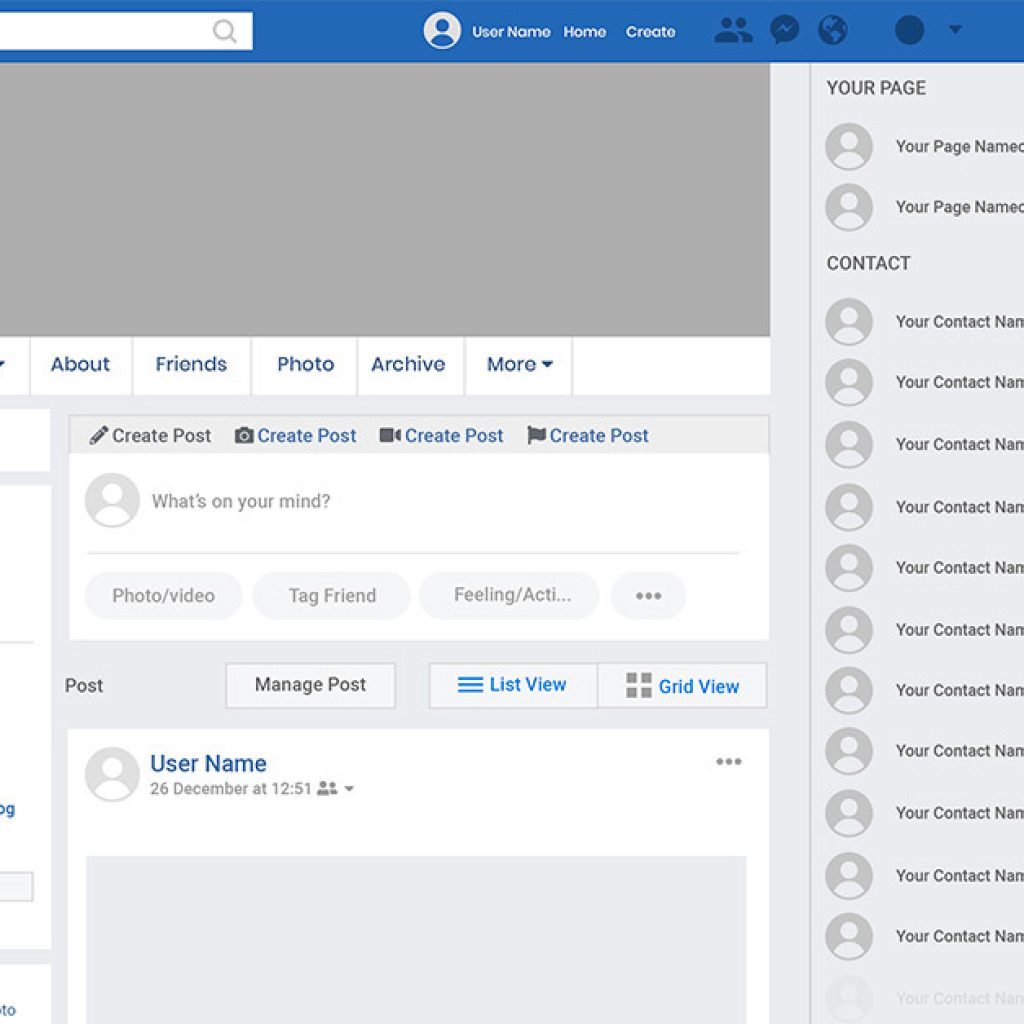Click the pencil Create Post option
Screen dimensions: 1024x1024
coord(151,436)
